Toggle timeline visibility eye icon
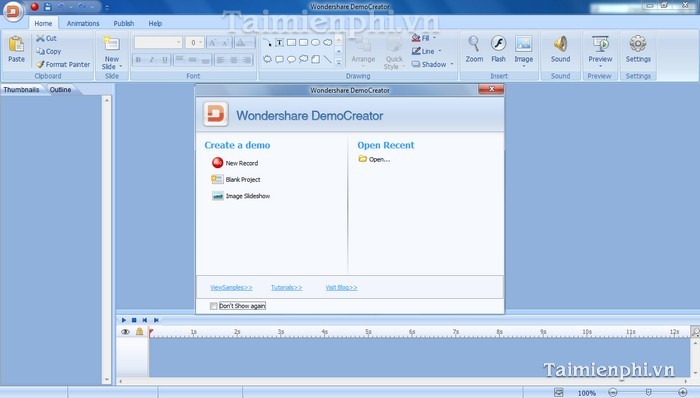 (x=125, y=332)
